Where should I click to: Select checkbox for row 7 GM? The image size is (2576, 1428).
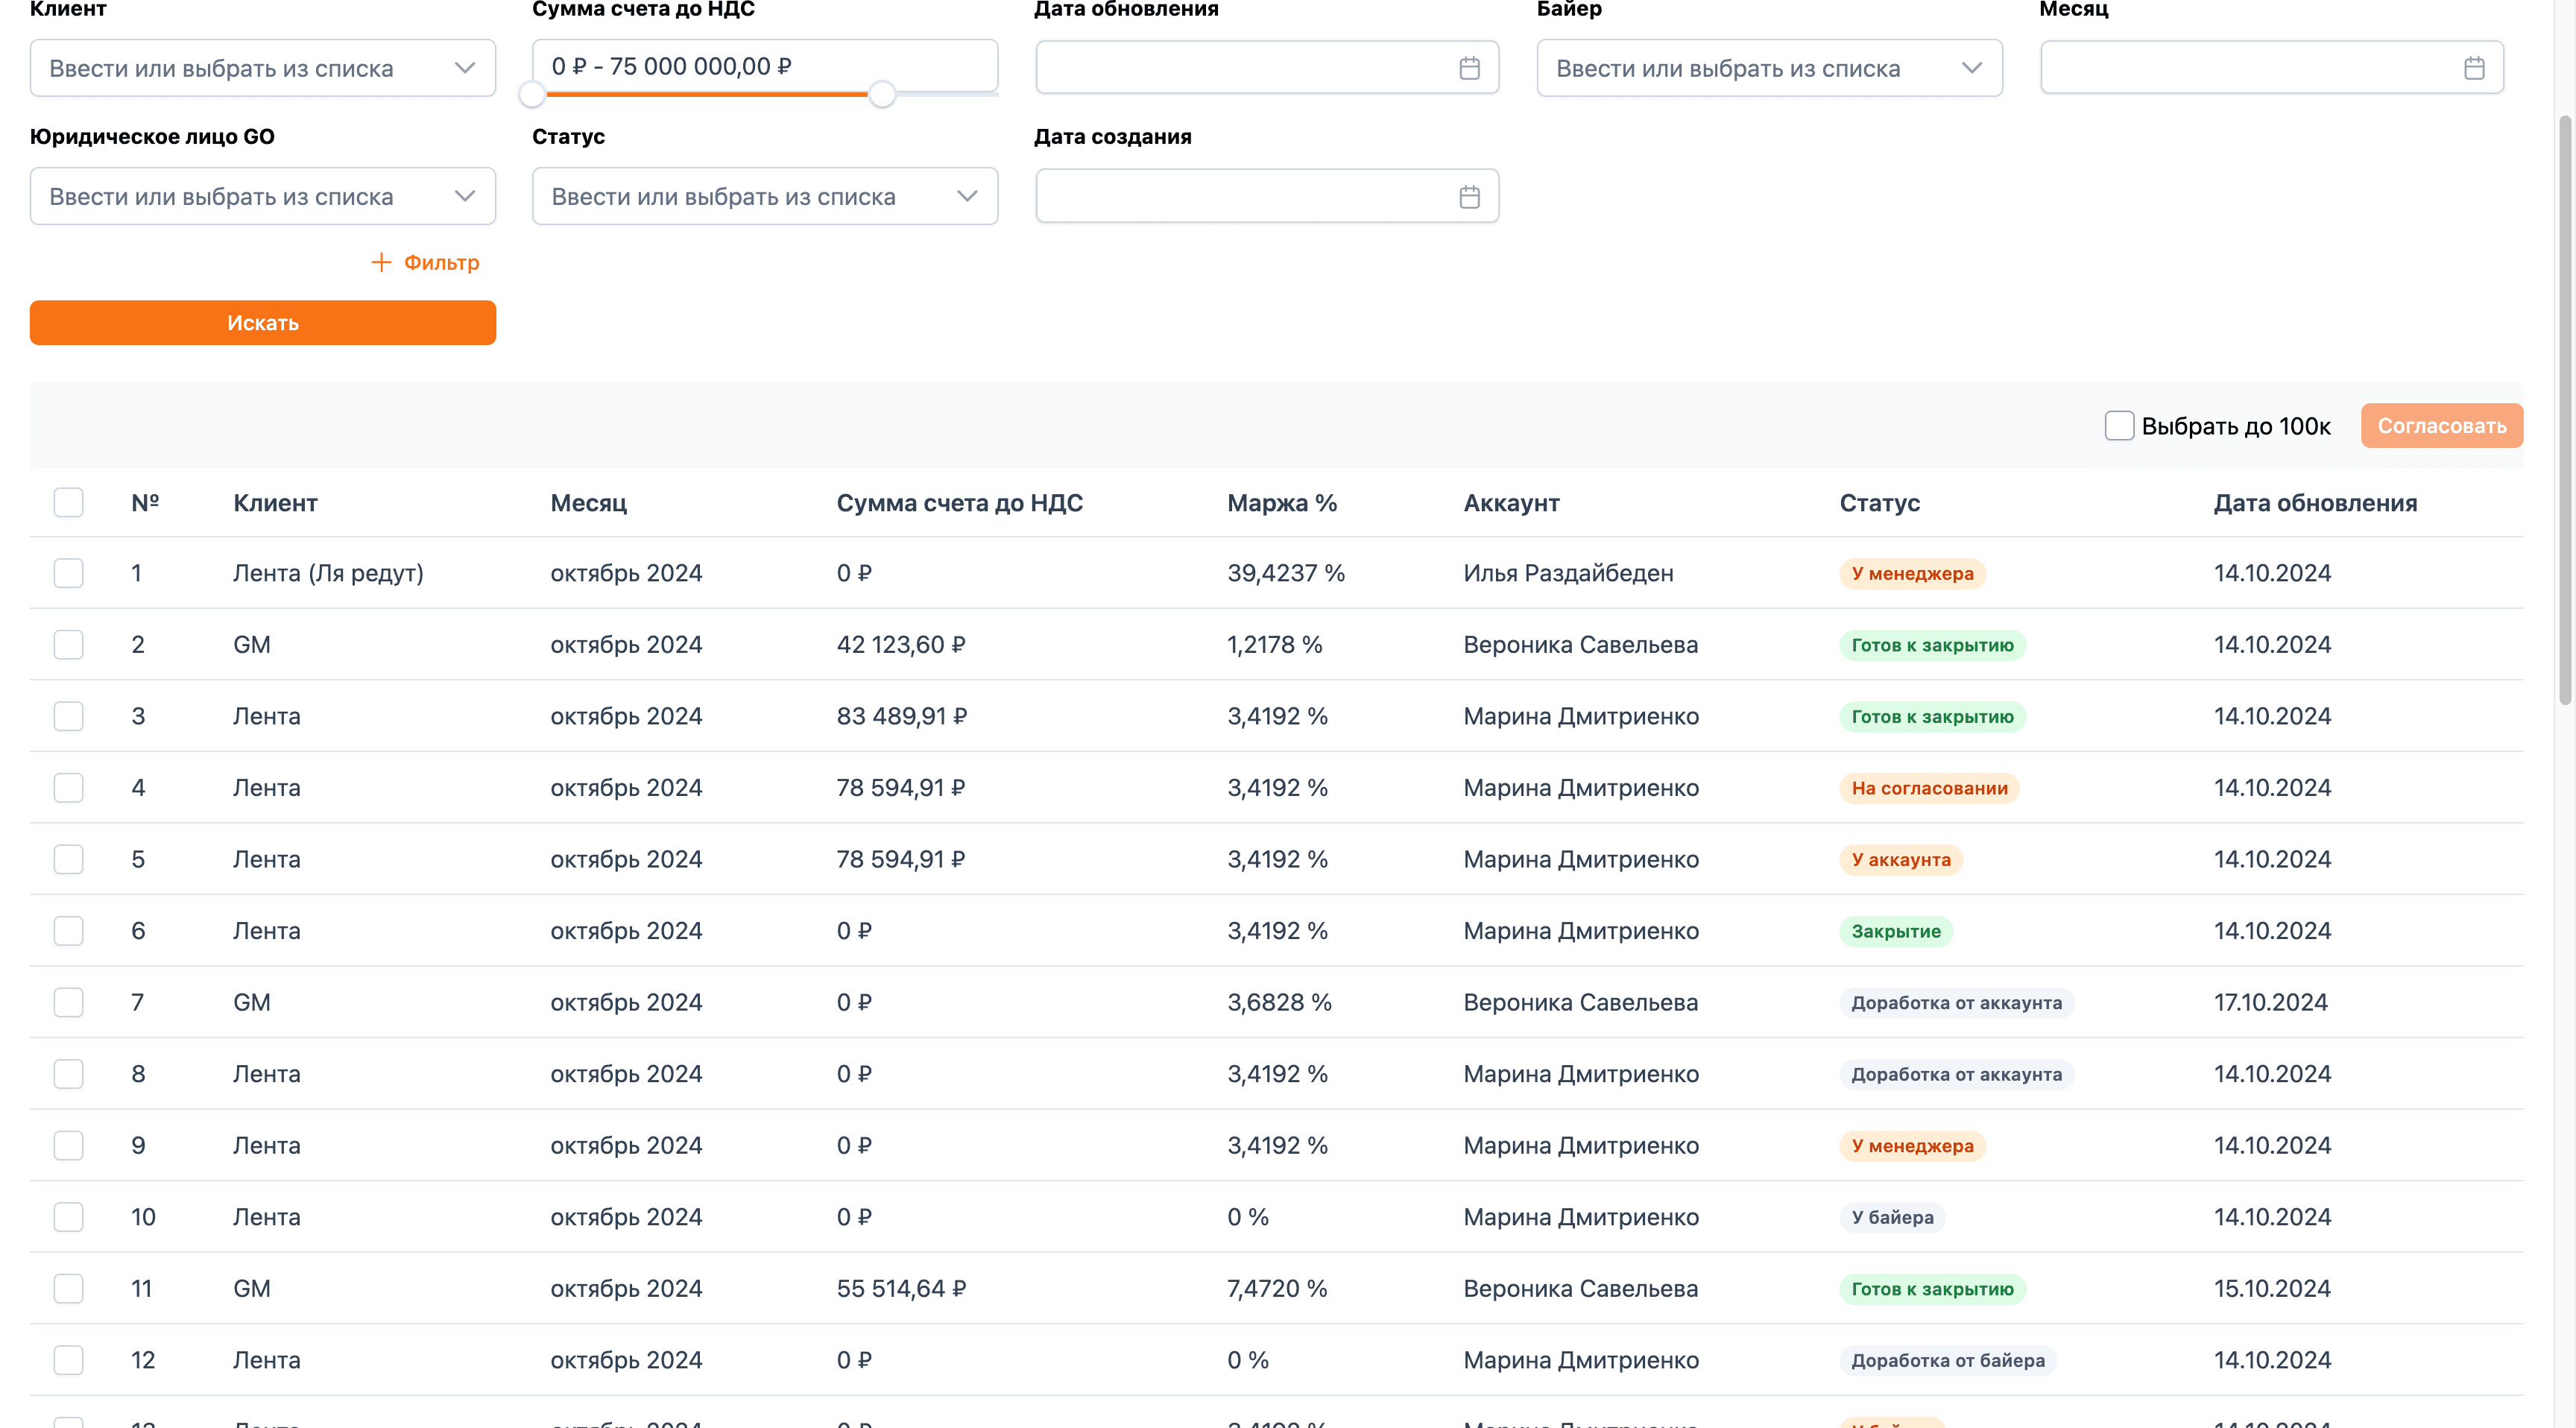[68, 1002]
